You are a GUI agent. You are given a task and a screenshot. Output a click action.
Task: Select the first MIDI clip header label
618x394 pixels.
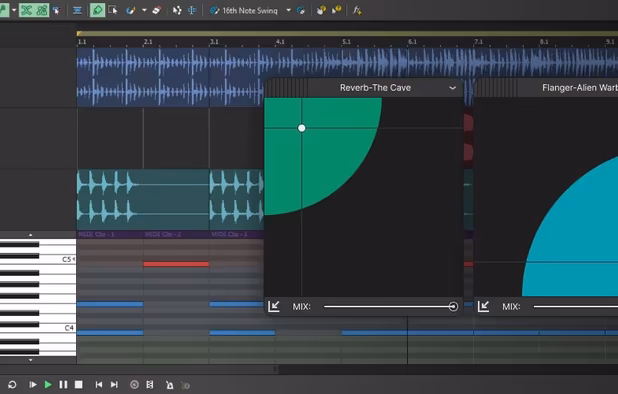pyautogui.click(x=97, y=234)
